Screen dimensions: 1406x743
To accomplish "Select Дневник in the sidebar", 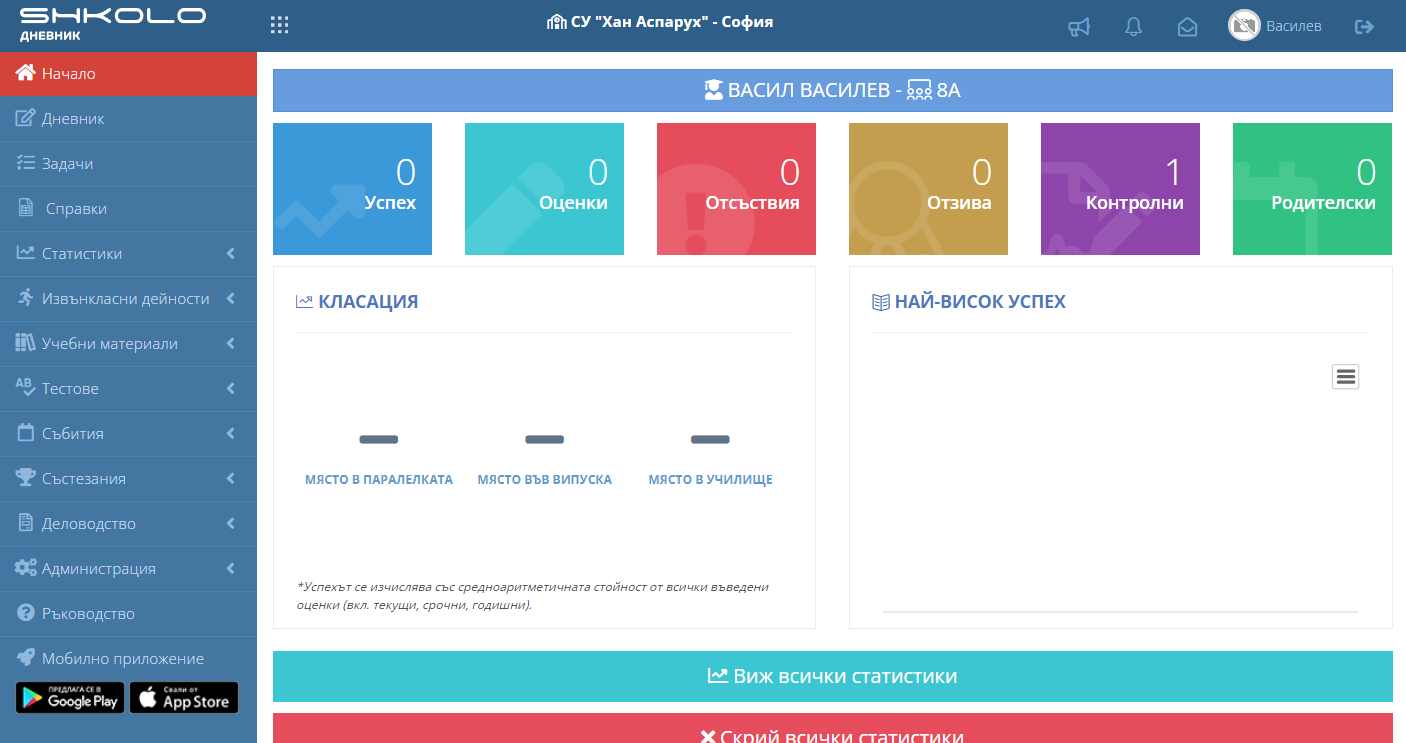I will coord(73,119).
